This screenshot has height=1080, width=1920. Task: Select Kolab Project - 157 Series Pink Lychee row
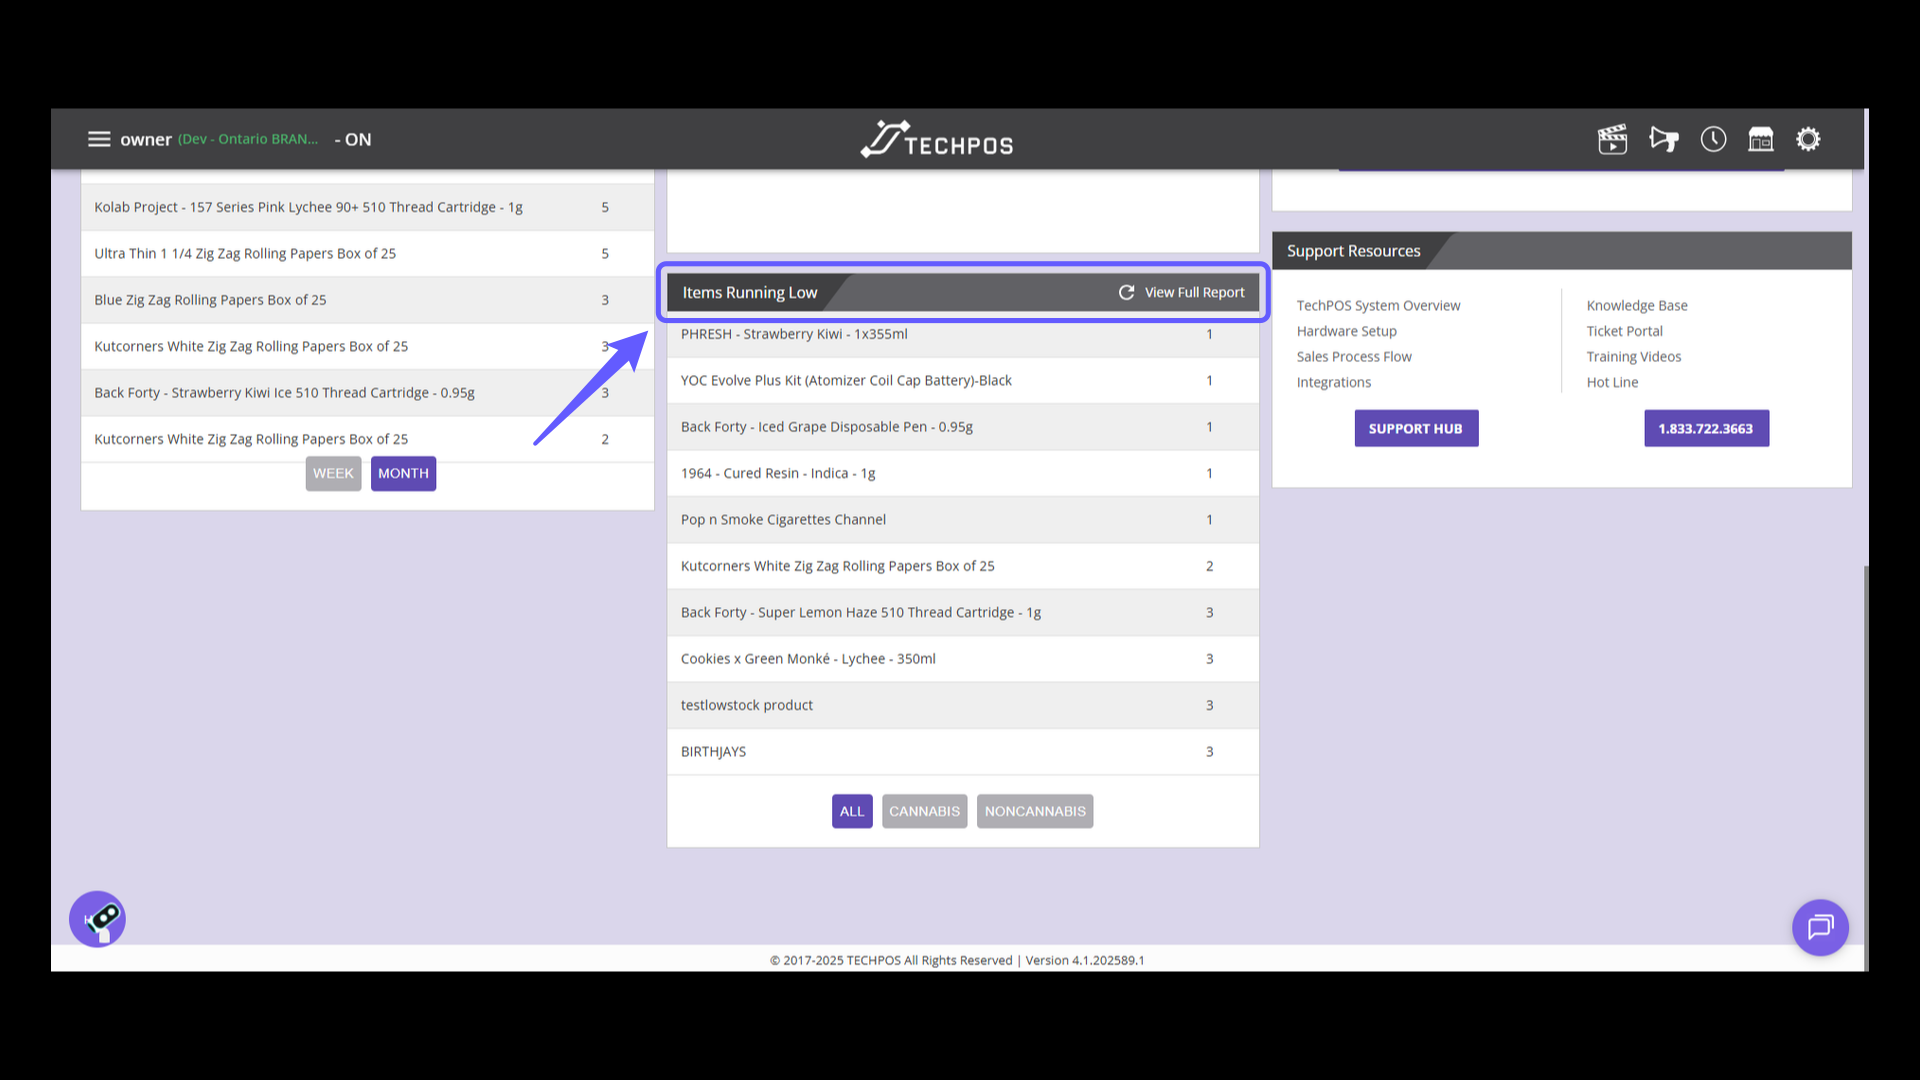coord(367,207)
